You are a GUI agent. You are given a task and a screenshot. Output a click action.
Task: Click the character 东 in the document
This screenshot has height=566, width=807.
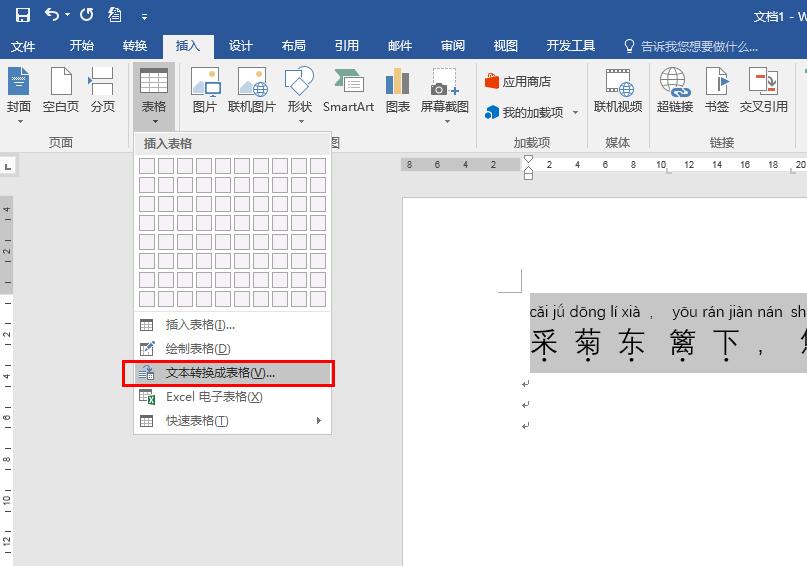(631, 342)
